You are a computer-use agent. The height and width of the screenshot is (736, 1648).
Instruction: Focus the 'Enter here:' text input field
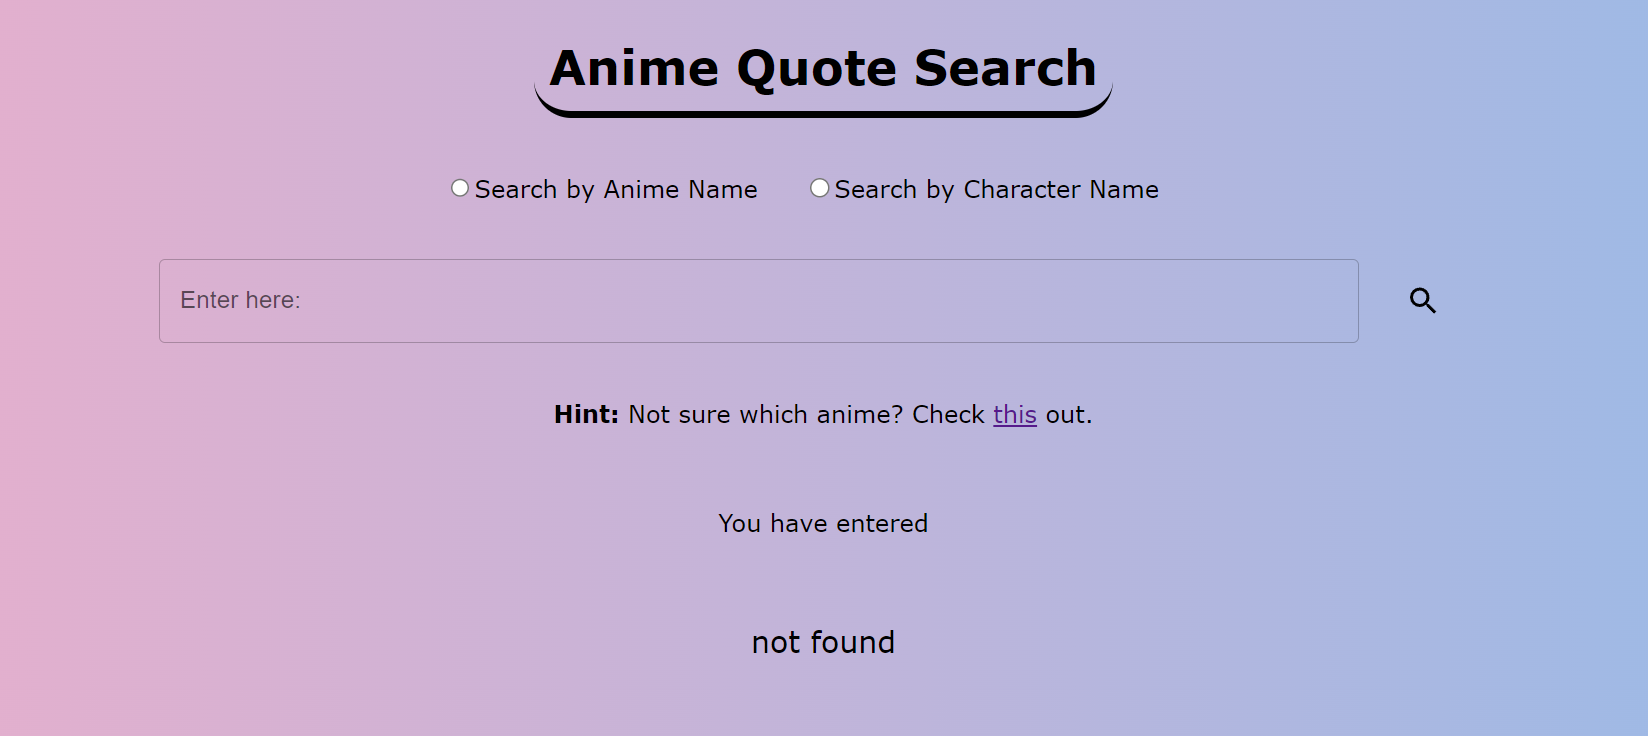tap(759, 301)
